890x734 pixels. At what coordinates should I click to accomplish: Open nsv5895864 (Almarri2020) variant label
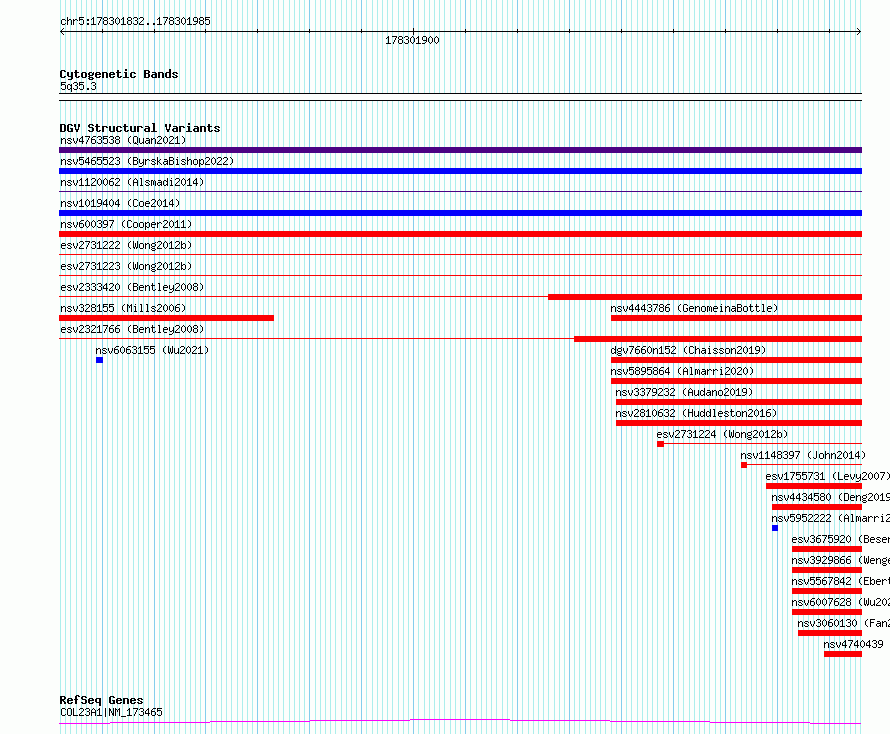coord(682,371)
